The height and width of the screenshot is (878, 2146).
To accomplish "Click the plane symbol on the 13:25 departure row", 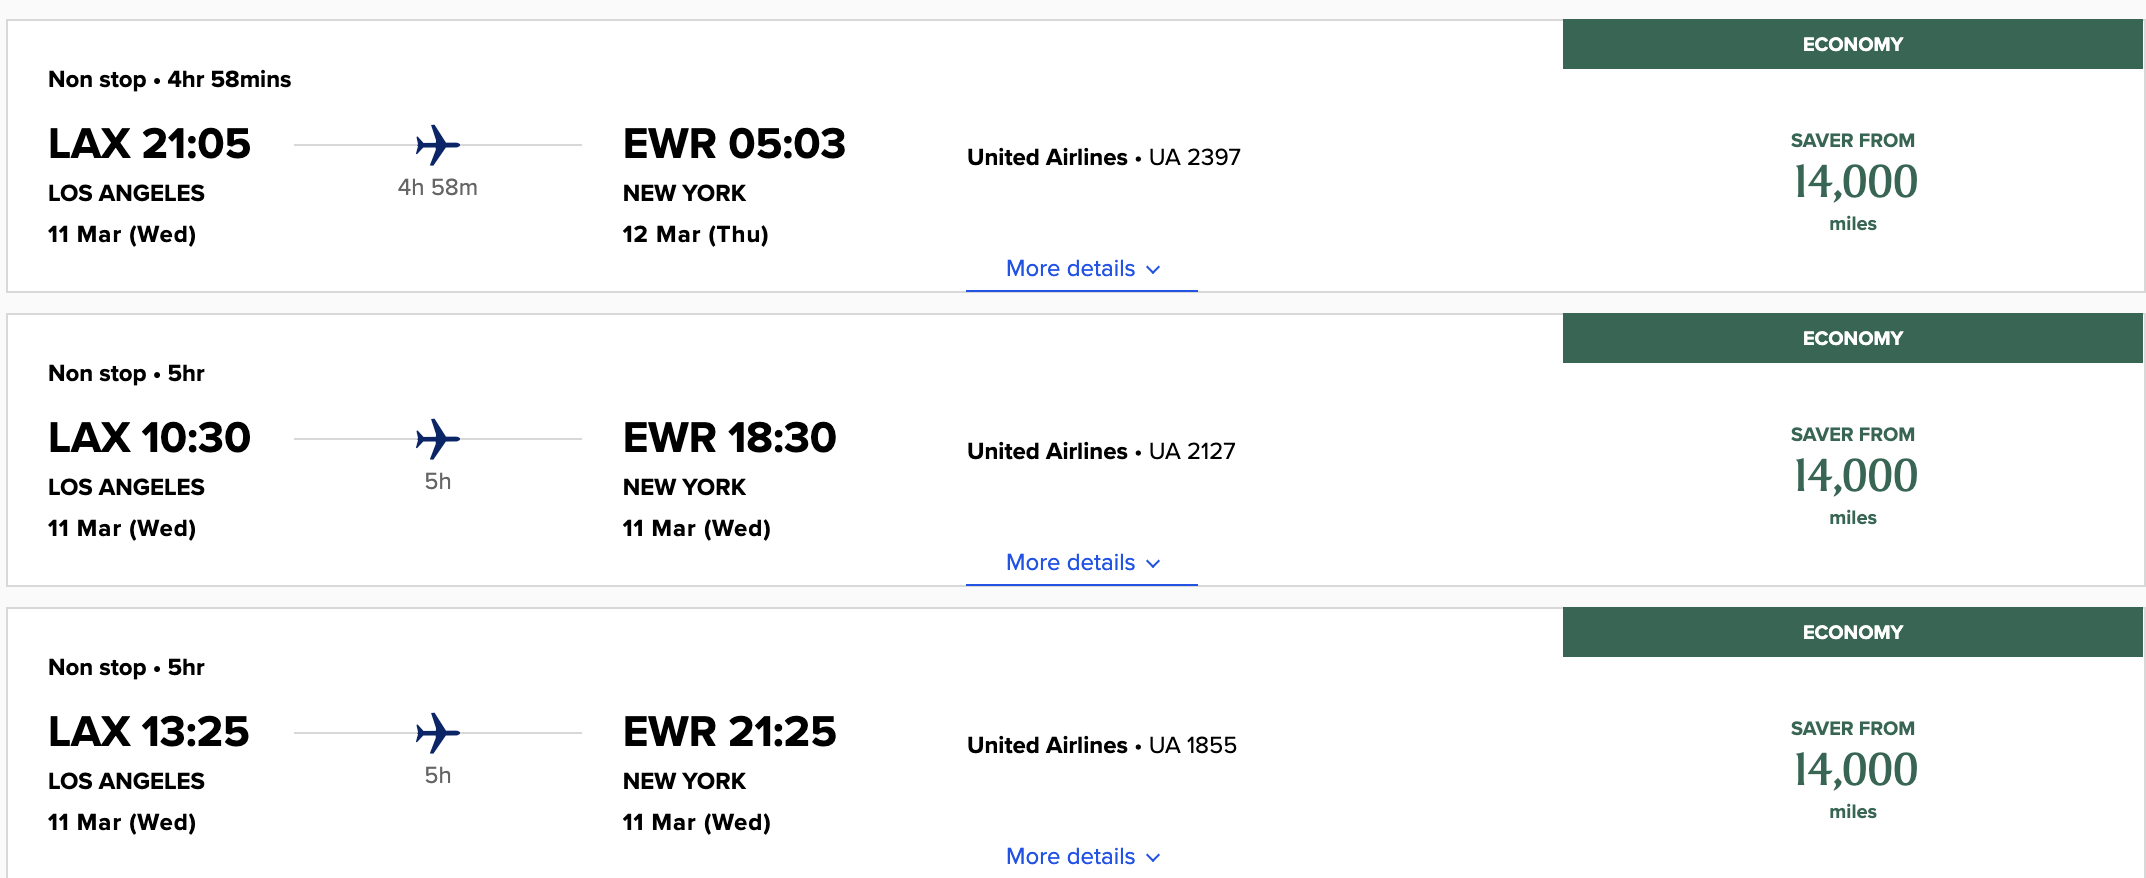I will coord(437,731).
